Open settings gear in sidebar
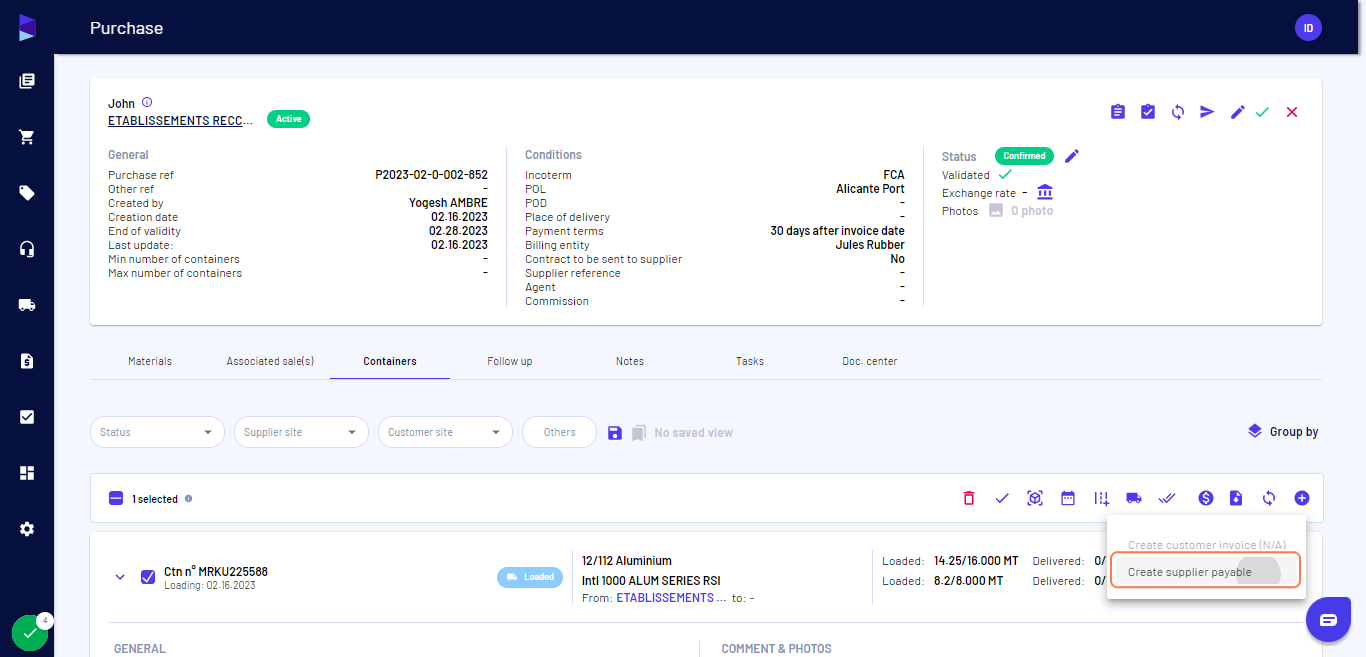This screenshot has height=657, width=1366. point(27,529)
